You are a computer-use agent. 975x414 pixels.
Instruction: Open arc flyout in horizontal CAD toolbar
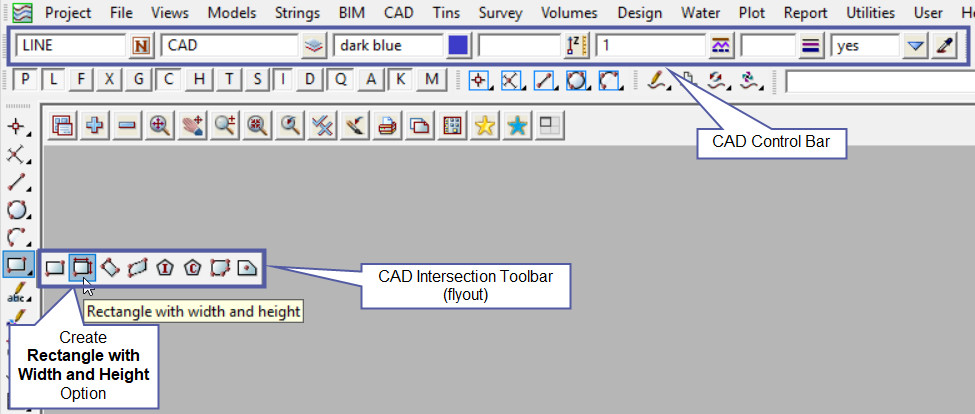pyautogui.click(x=609, y=81)
